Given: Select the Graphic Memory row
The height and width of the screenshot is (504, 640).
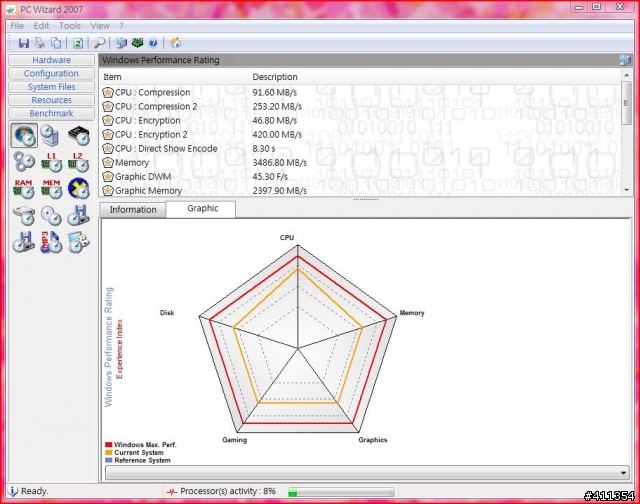Looking at the screenshot, I should 360,191.
